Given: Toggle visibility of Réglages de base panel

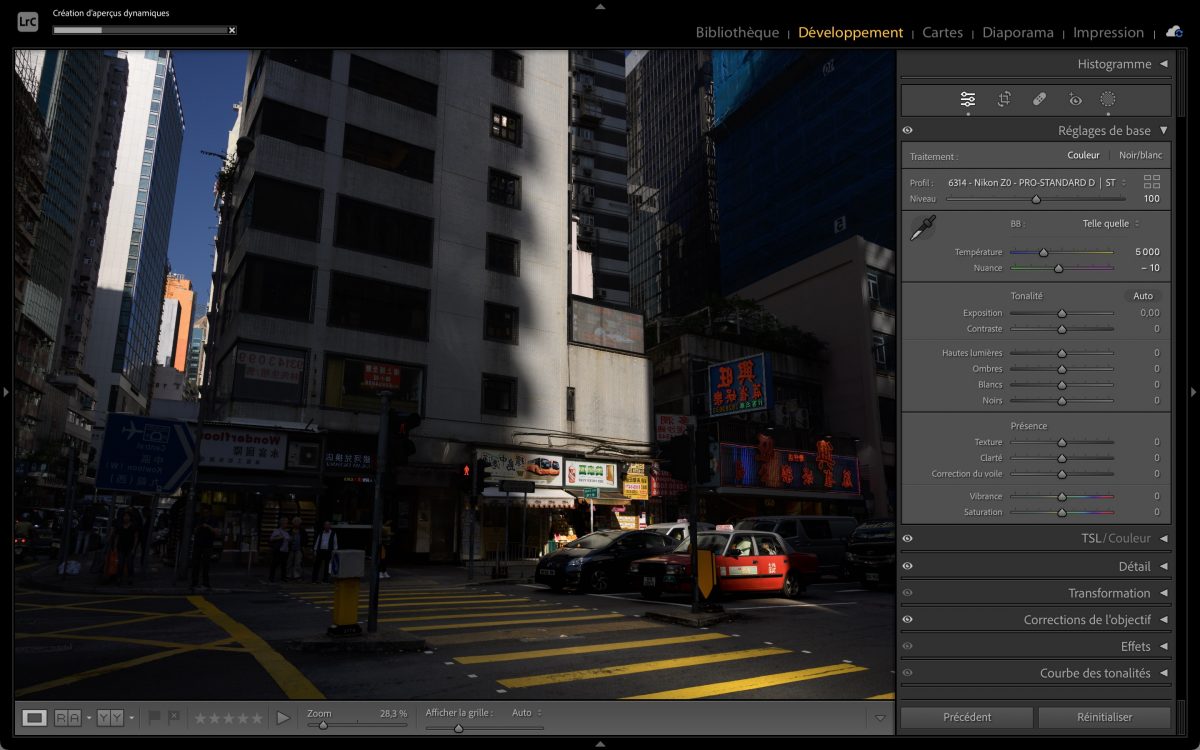Looking at the screenshot, I should pos(908,131).
